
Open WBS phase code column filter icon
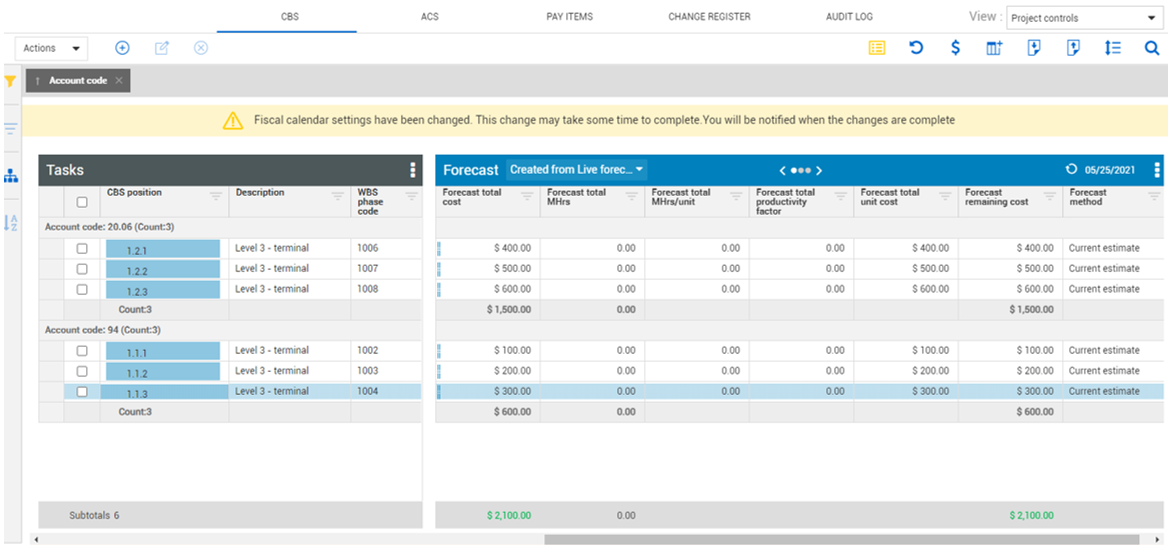point(412,196)
